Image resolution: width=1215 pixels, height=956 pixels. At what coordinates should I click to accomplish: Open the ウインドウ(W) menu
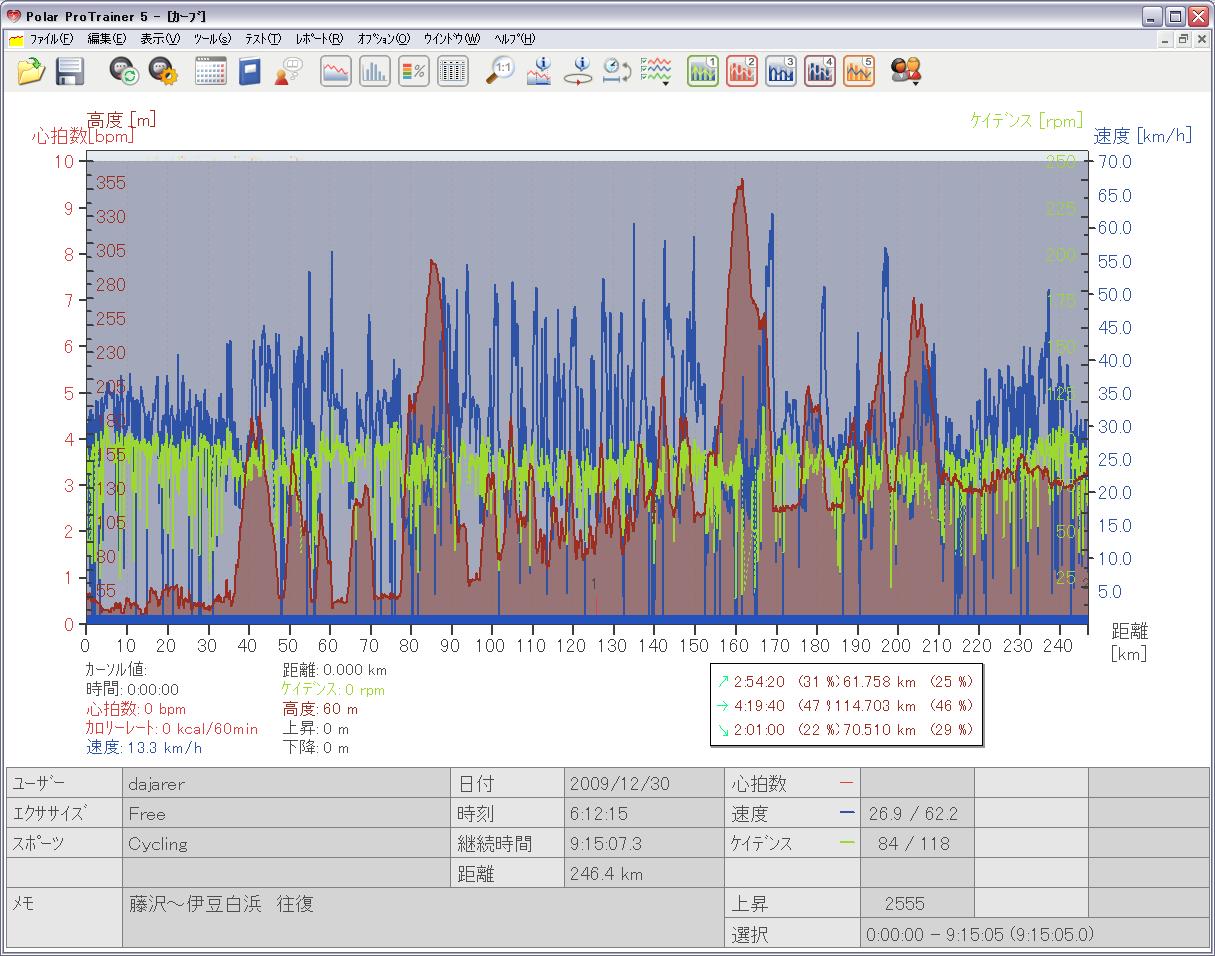click(x=451, y=39)
